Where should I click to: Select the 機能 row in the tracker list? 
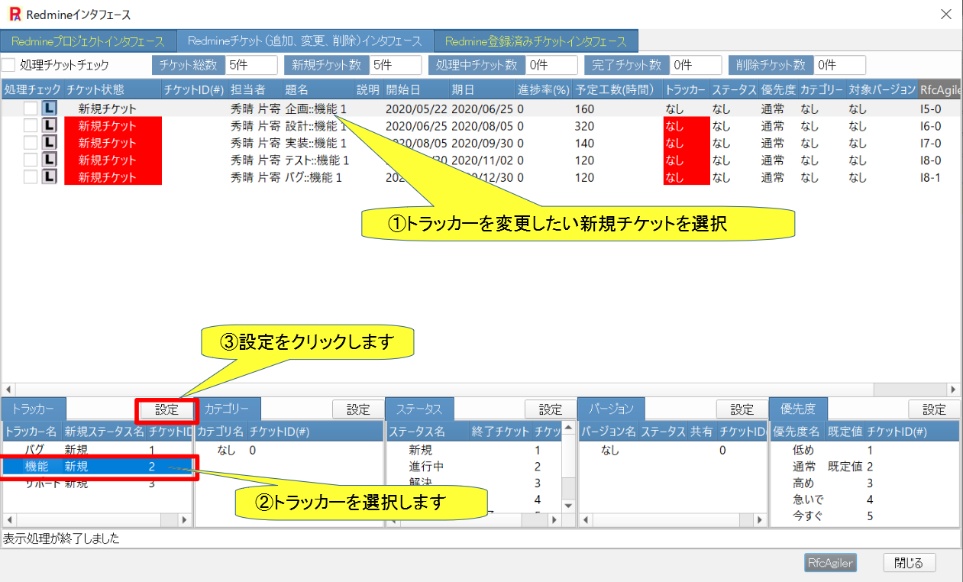97,467
